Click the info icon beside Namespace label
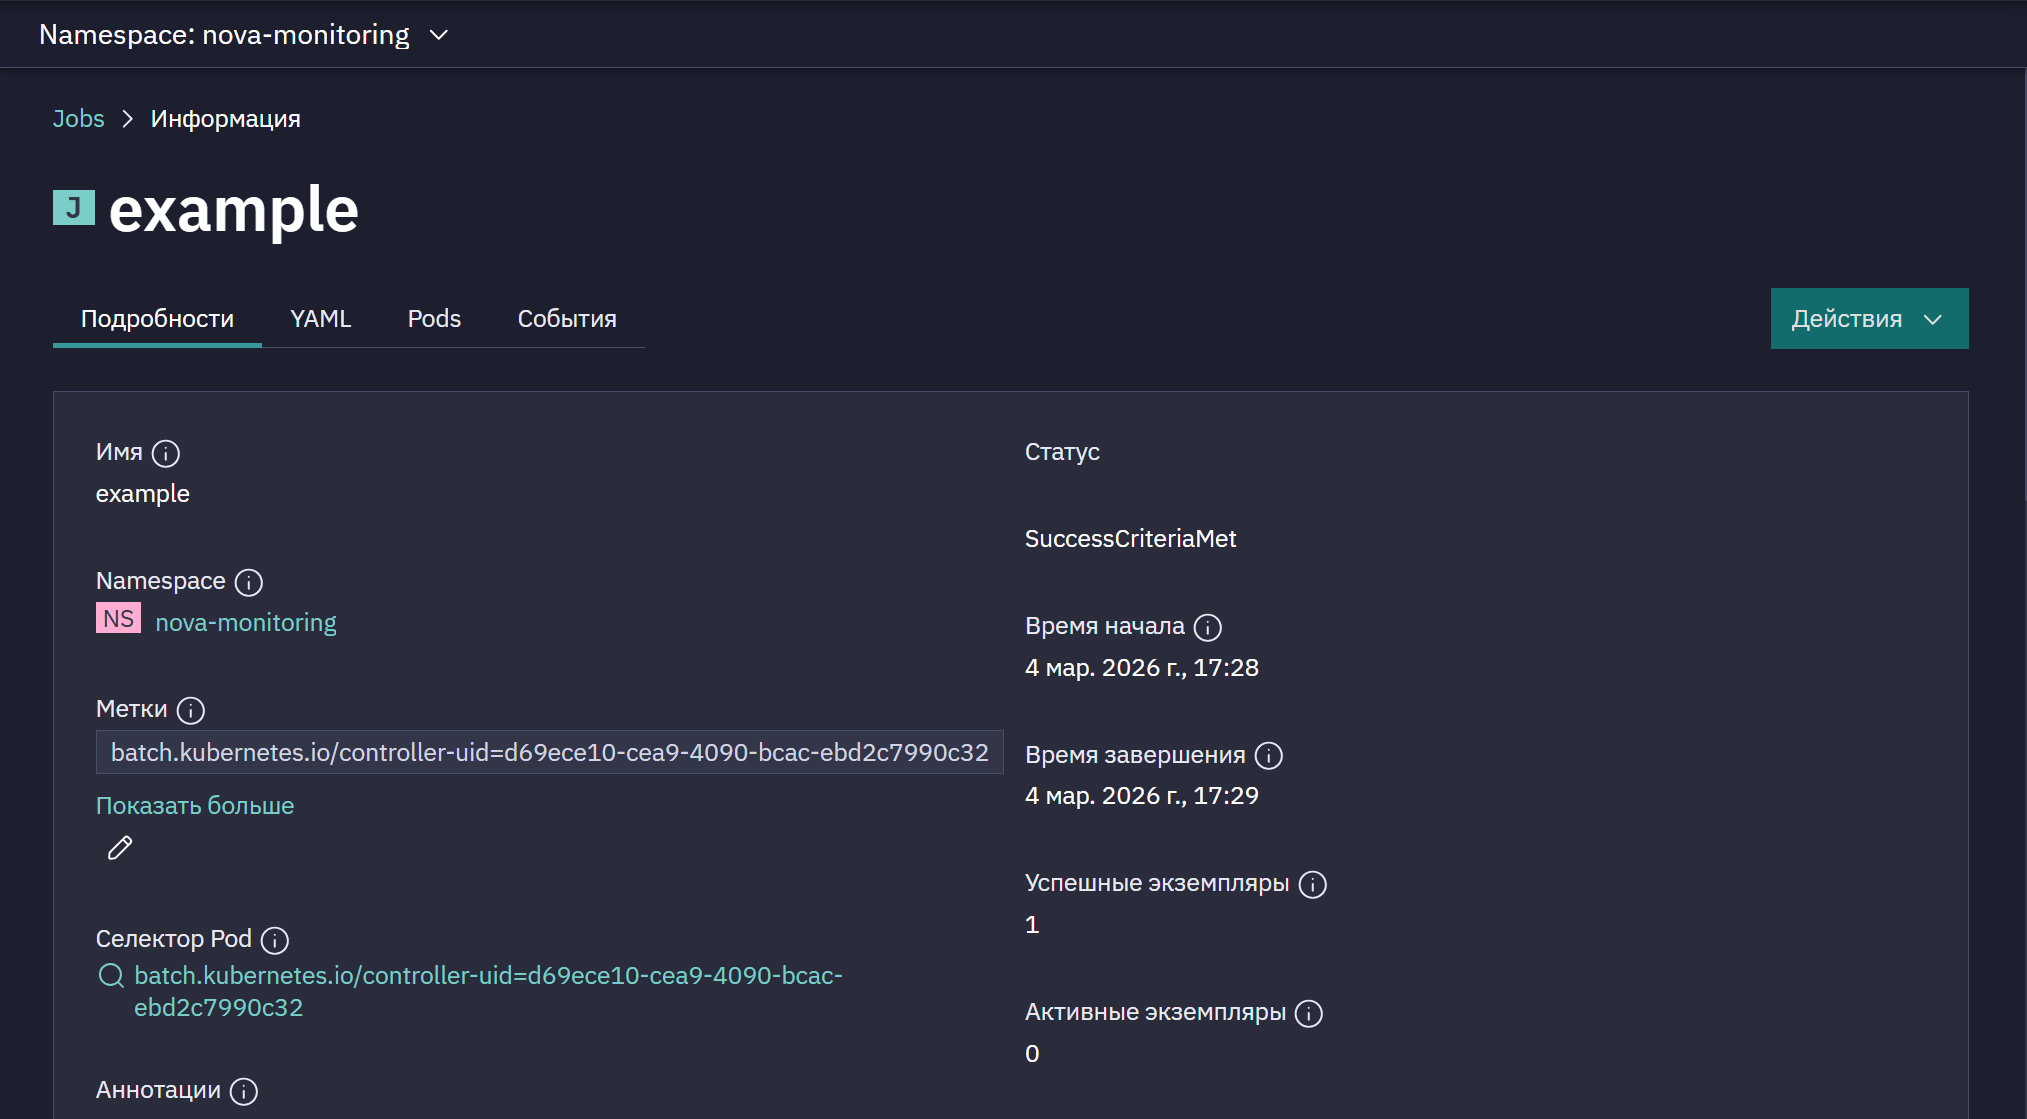The height and width of the screenshot is (1119, 2027). coord(249,582)
